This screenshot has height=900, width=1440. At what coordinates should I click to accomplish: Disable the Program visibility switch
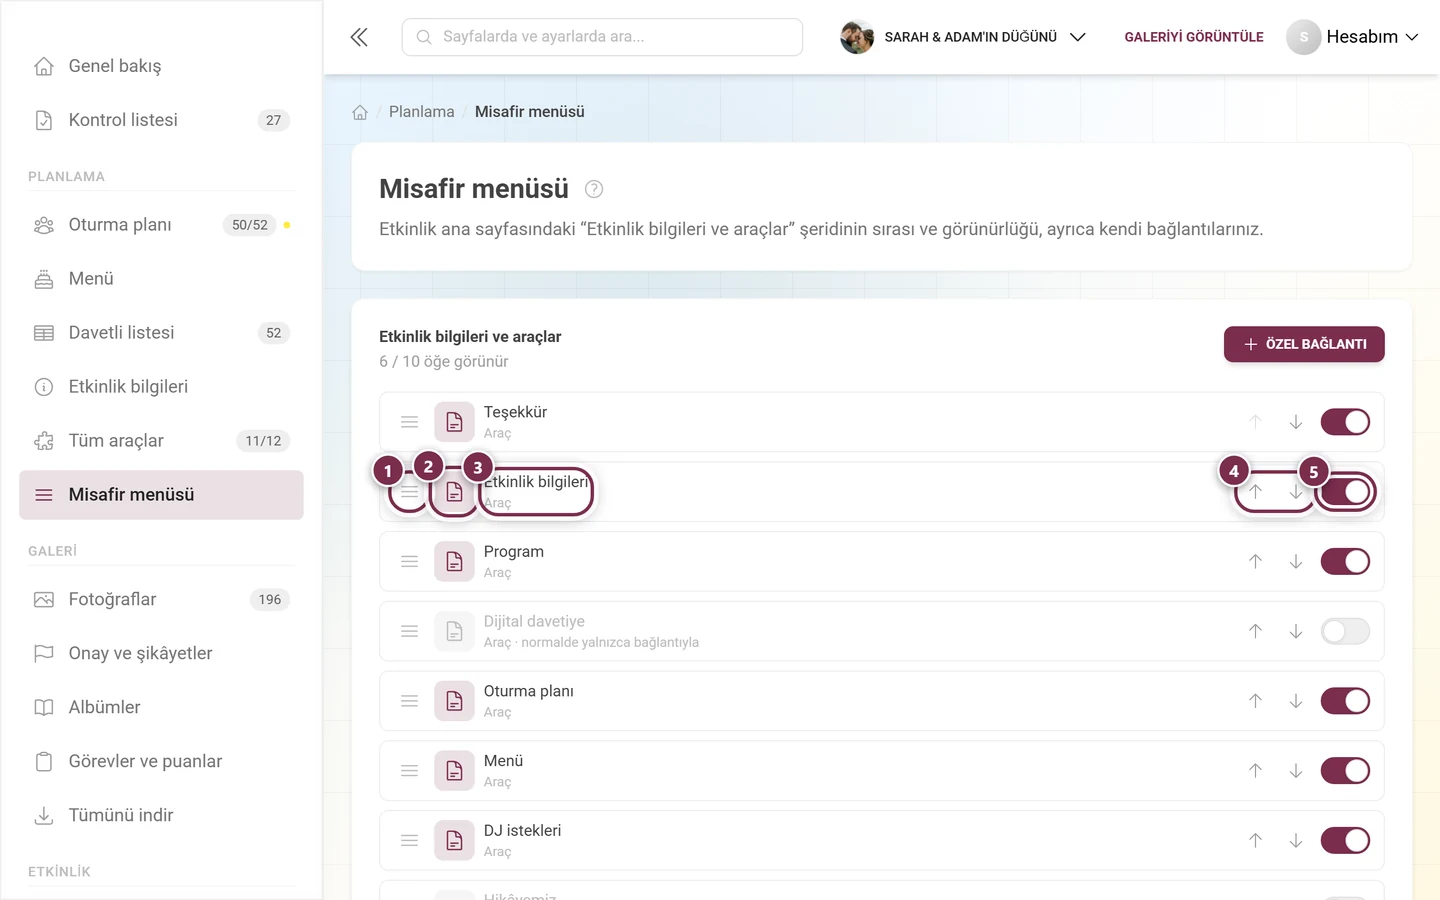pos(1345,562)
